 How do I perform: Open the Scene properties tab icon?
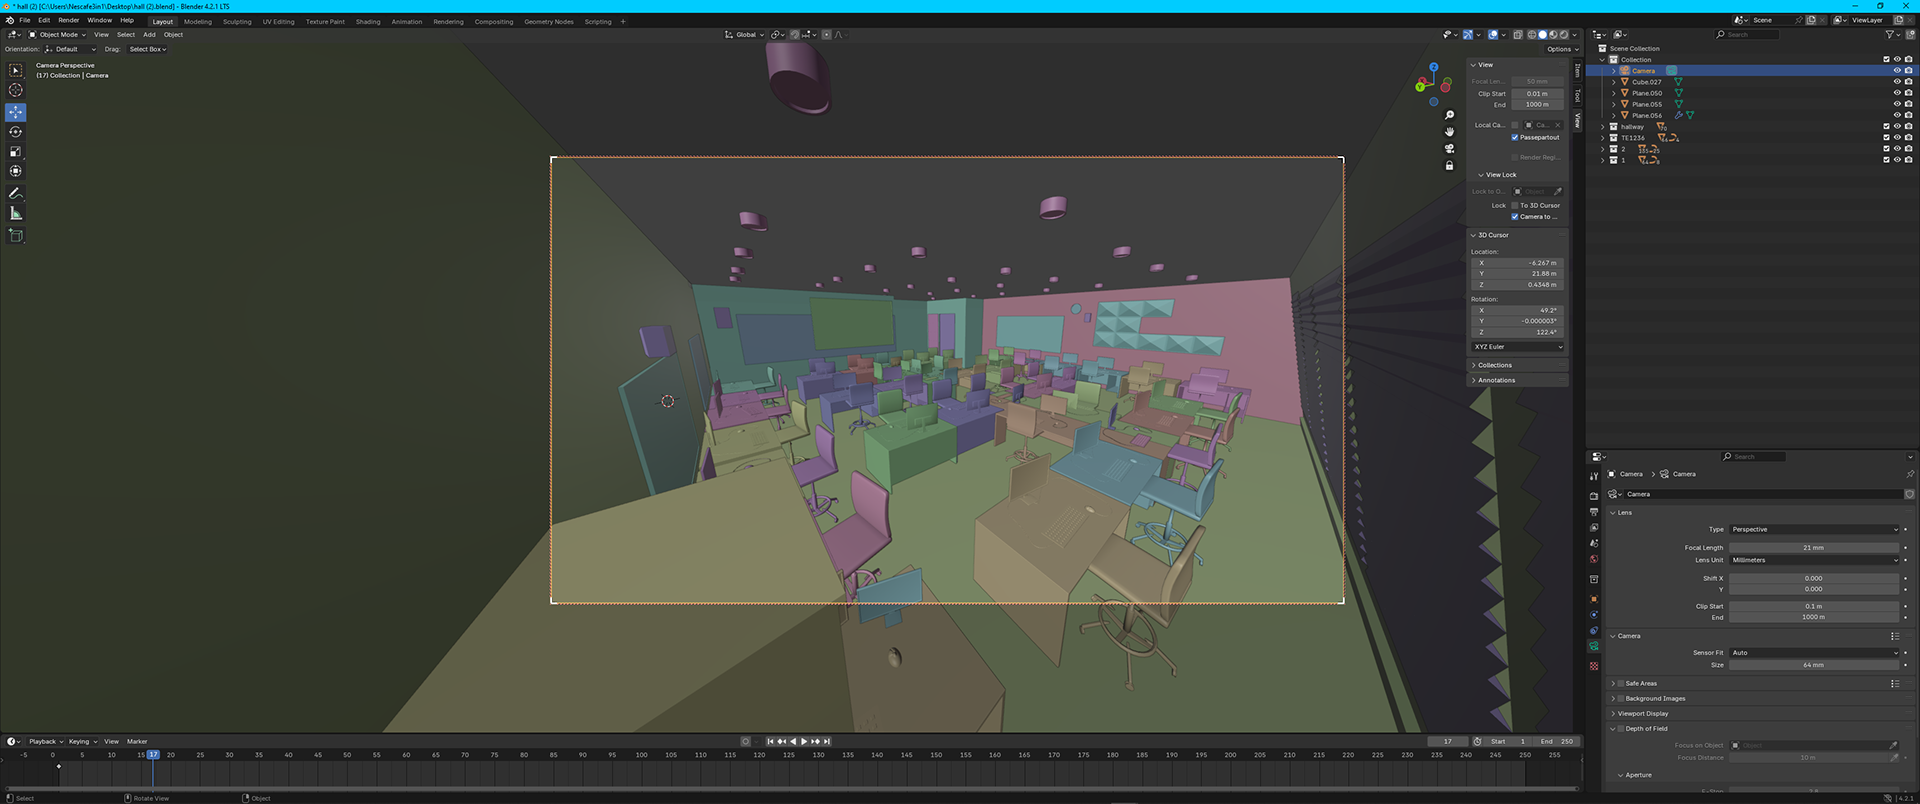1594,544
